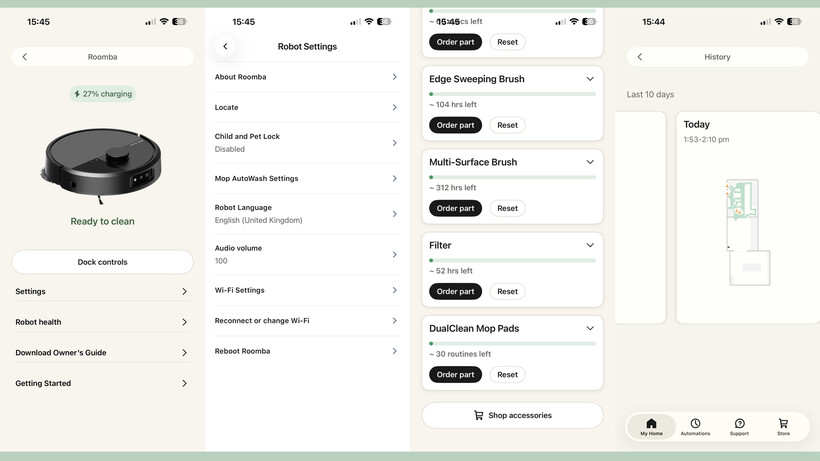Tap DualClean Mop Pads progress bar
This screenshot has height=461, width=820.
(x=512, y=343)
